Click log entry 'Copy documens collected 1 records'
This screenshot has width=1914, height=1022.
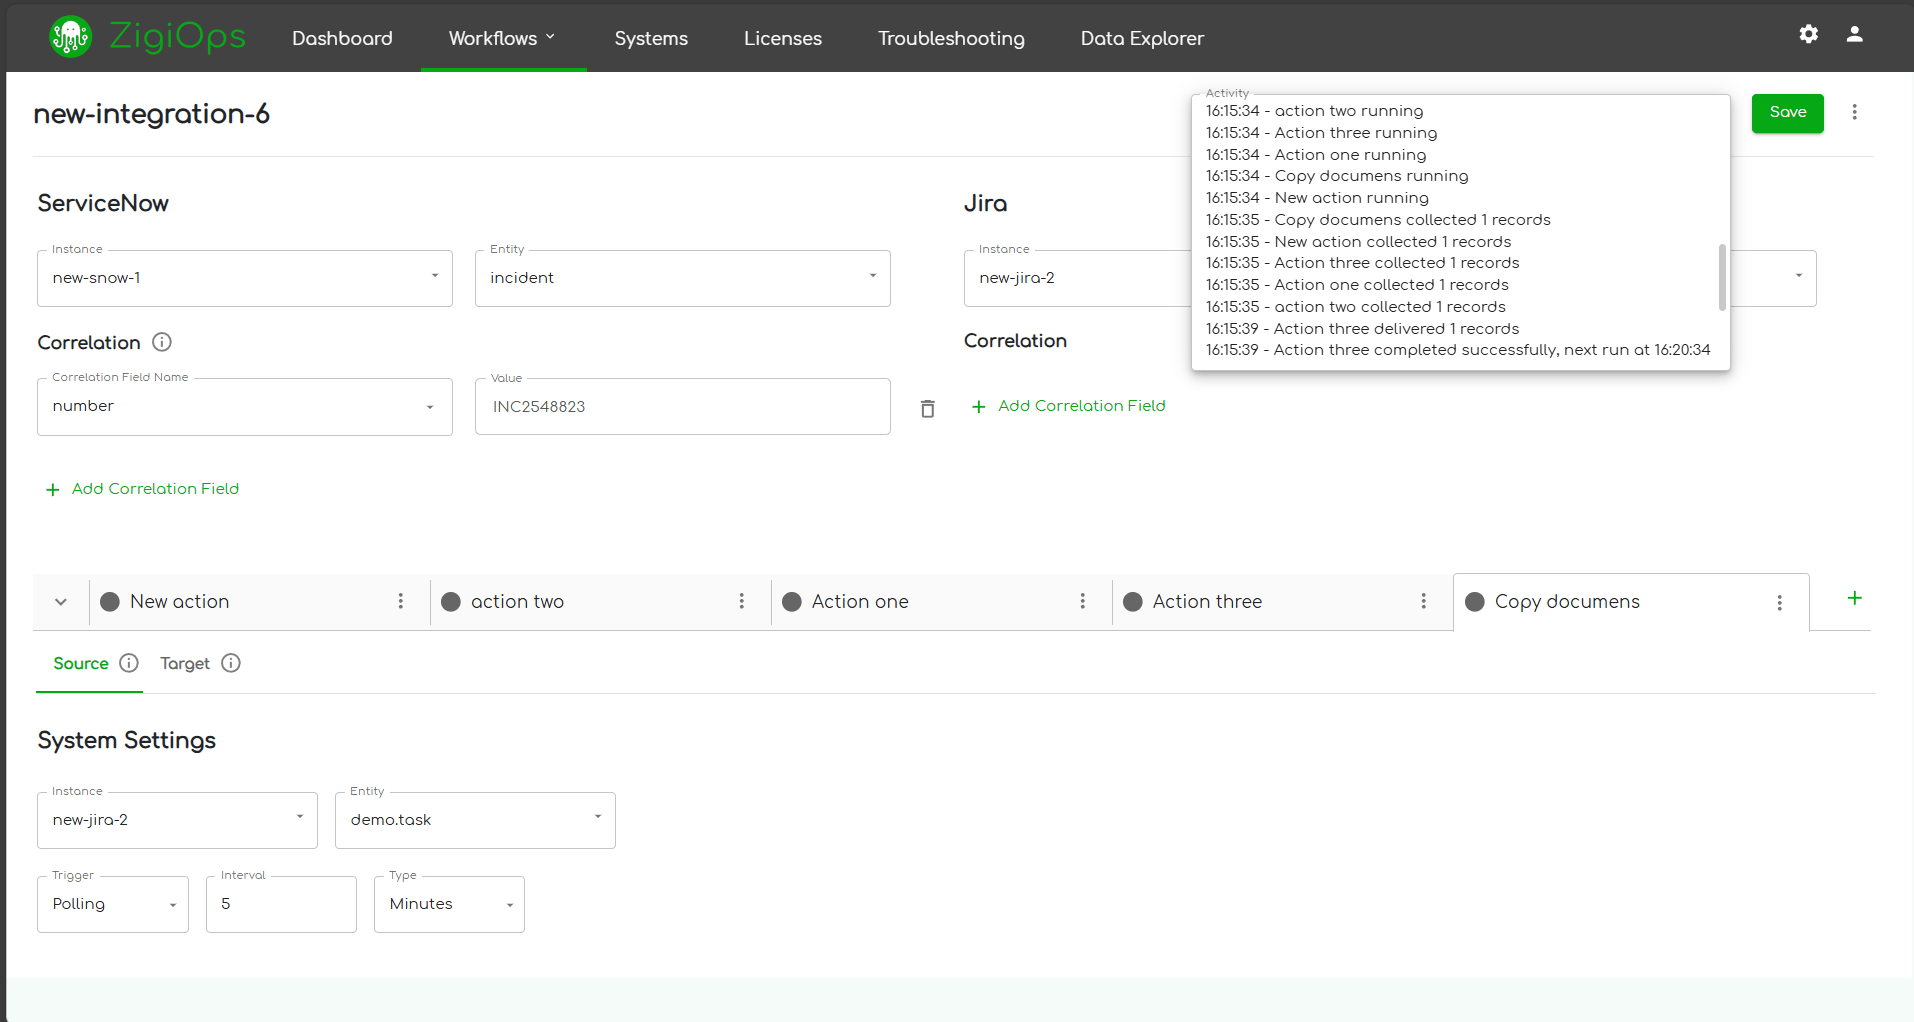(1378, 220)
